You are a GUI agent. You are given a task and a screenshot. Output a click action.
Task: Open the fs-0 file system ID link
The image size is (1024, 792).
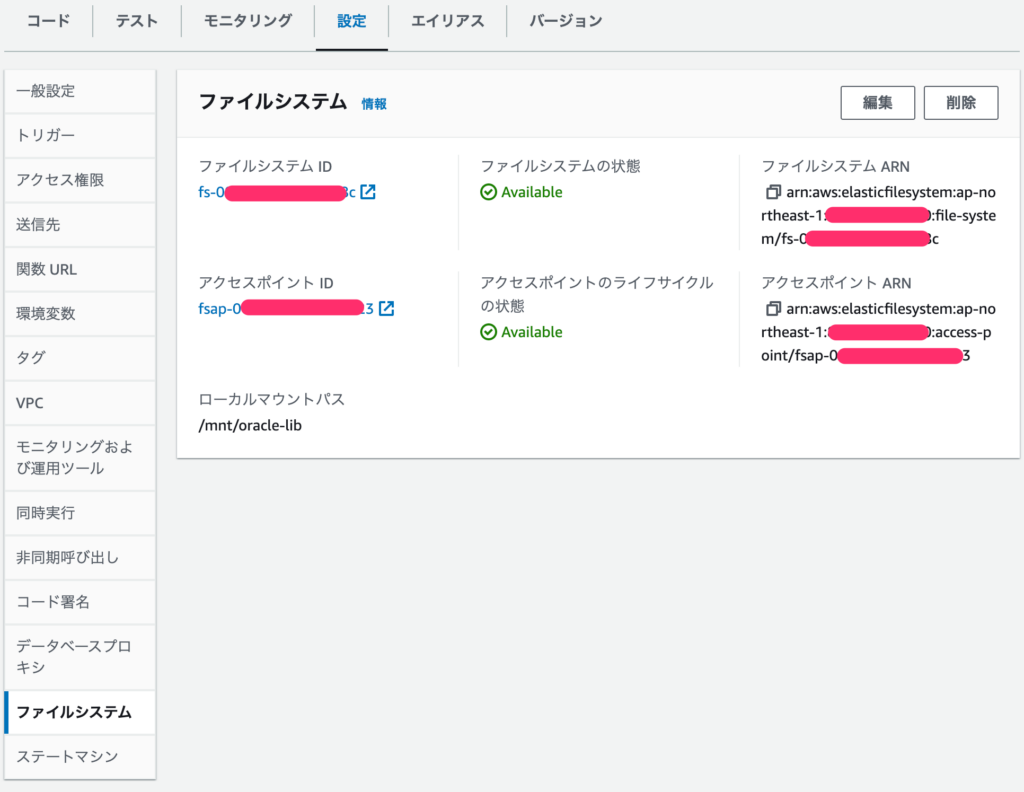pyautogui.click(x=277, y=192)
